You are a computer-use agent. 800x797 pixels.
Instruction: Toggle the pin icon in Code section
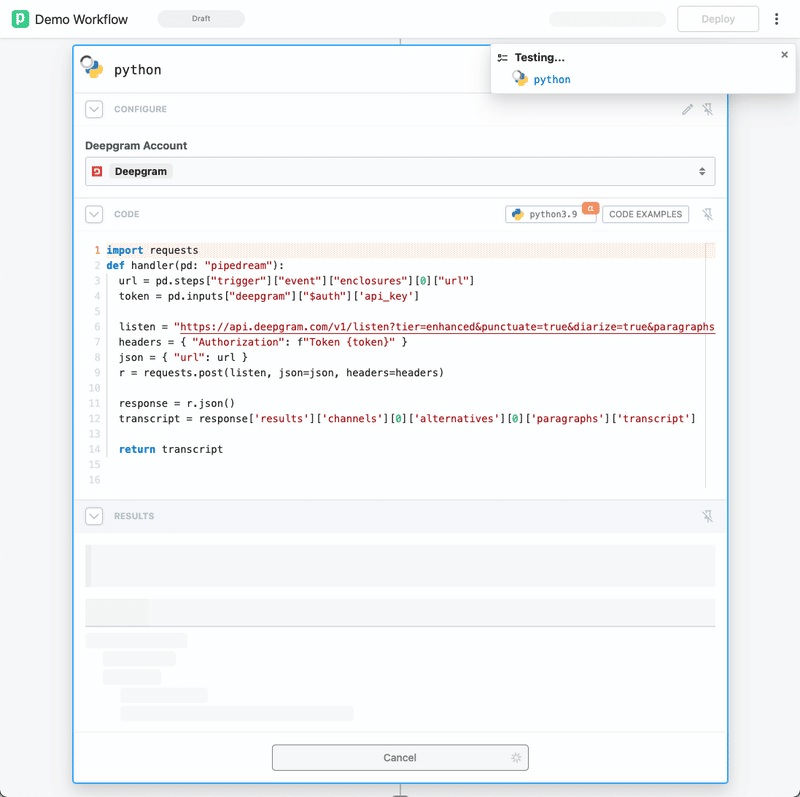pyautogui.click(x=707, y=214)
